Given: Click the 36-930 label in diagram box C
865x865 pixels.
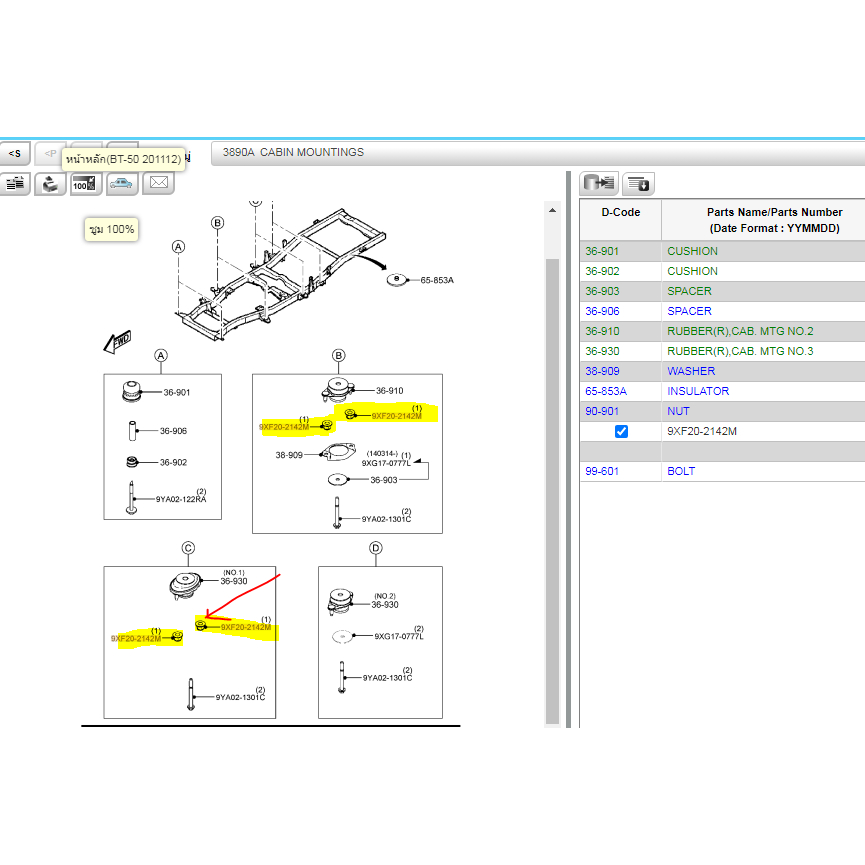Looking at the screenshot, I should [233, 581].
